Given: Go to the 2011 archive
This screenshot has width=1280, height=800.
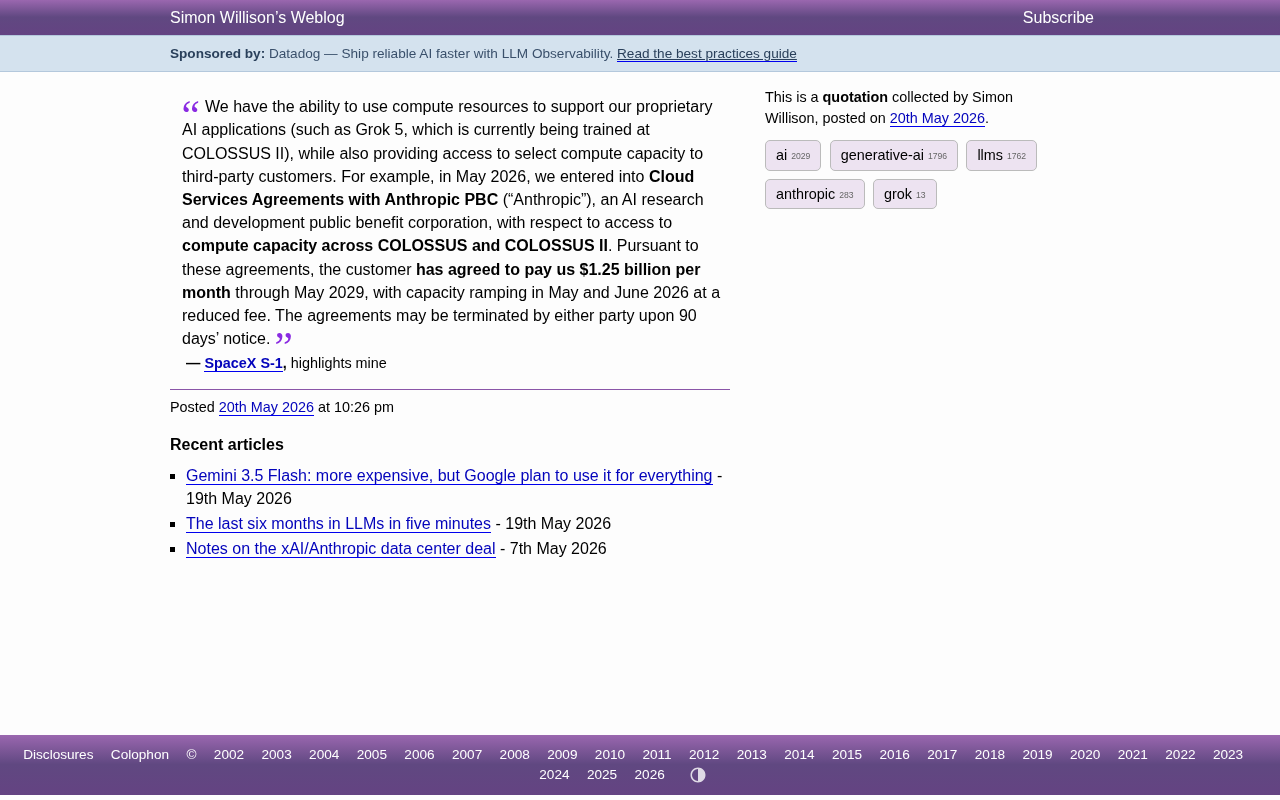Looking at the screenshot, I should [657, 755].
